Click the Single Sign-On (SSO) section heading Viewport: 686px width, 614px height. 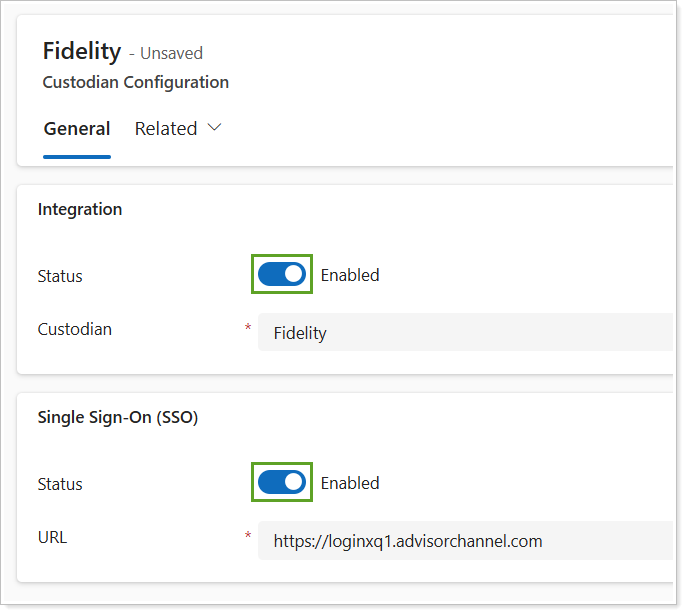[118, 418]
